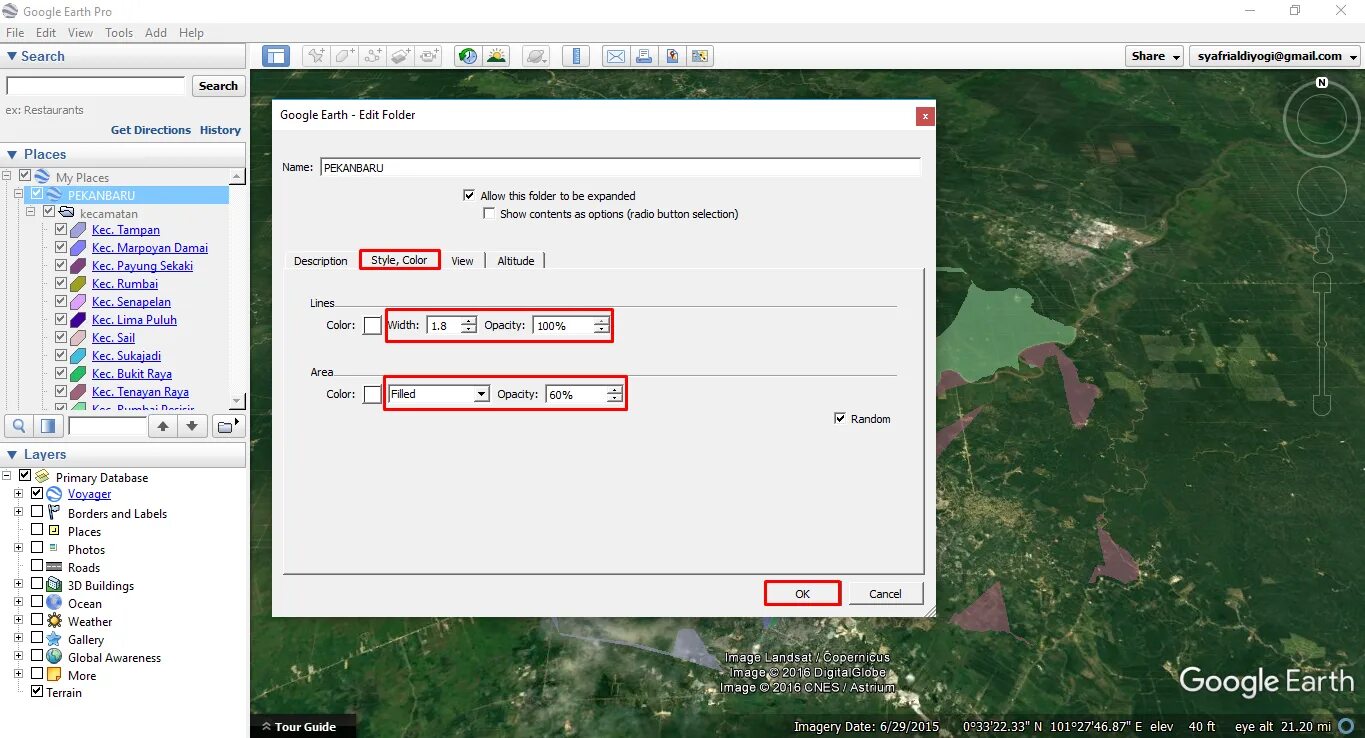The image size is (1365, 738).
Task: Click the move up arrow in Places
Action: [x=163, y=426]
